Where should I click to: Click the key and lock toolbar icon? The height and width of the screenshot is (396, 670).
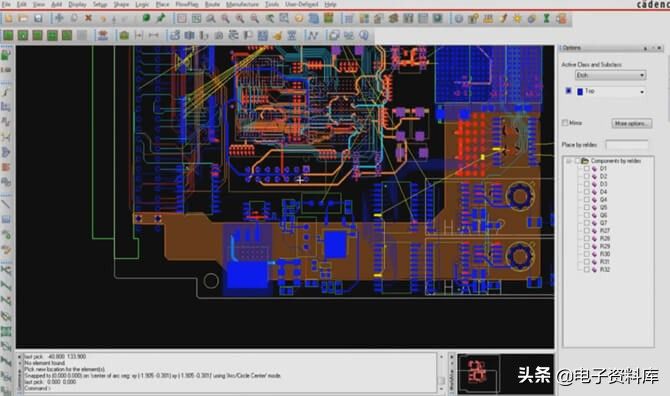click(x=473, y=19)
